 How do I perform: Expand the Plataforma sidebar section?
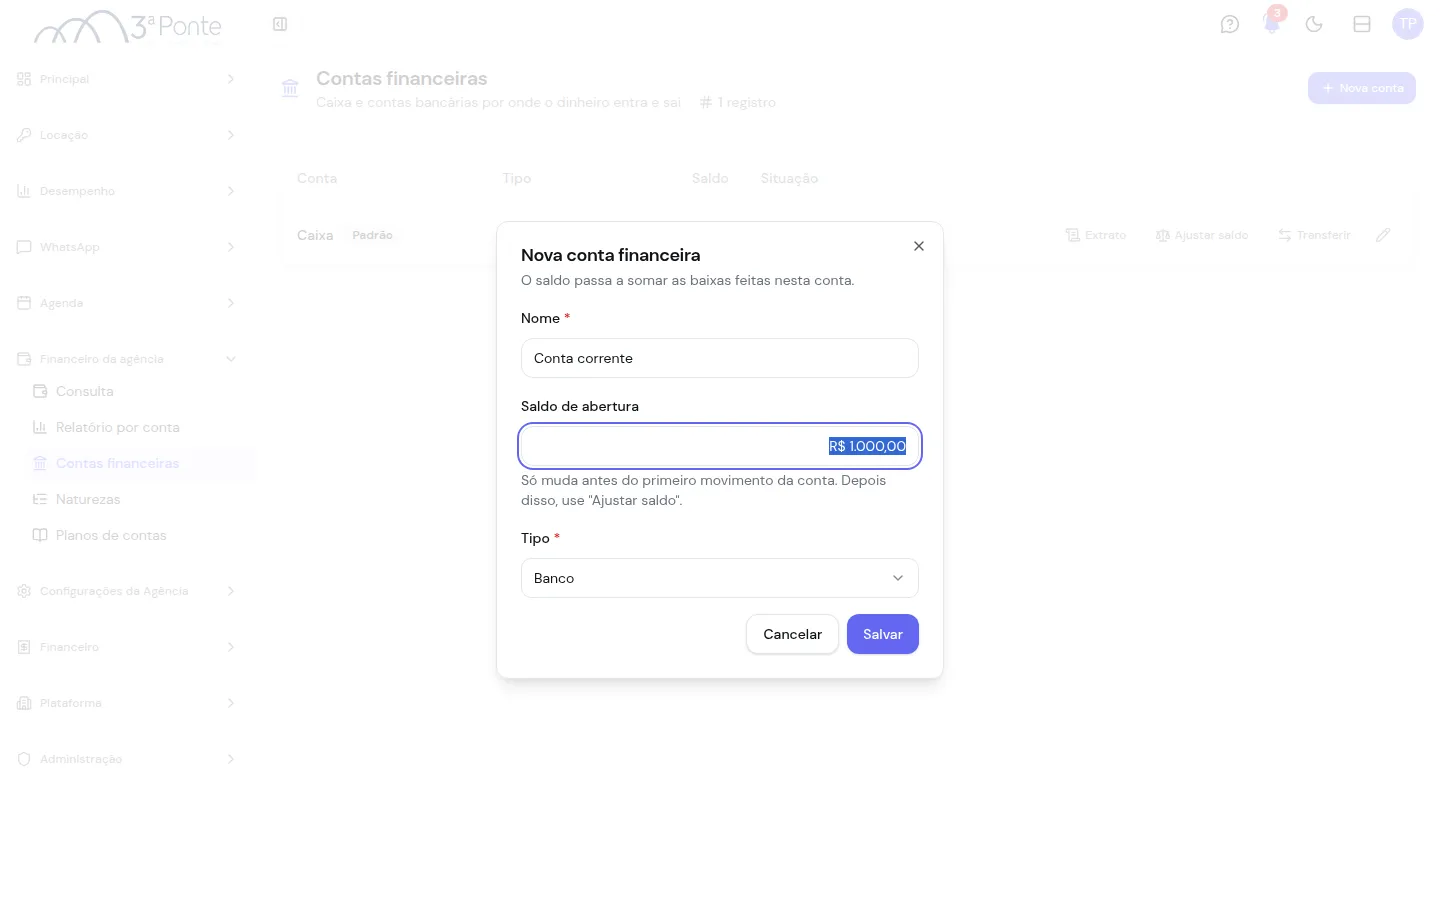[x=127, y=703]
